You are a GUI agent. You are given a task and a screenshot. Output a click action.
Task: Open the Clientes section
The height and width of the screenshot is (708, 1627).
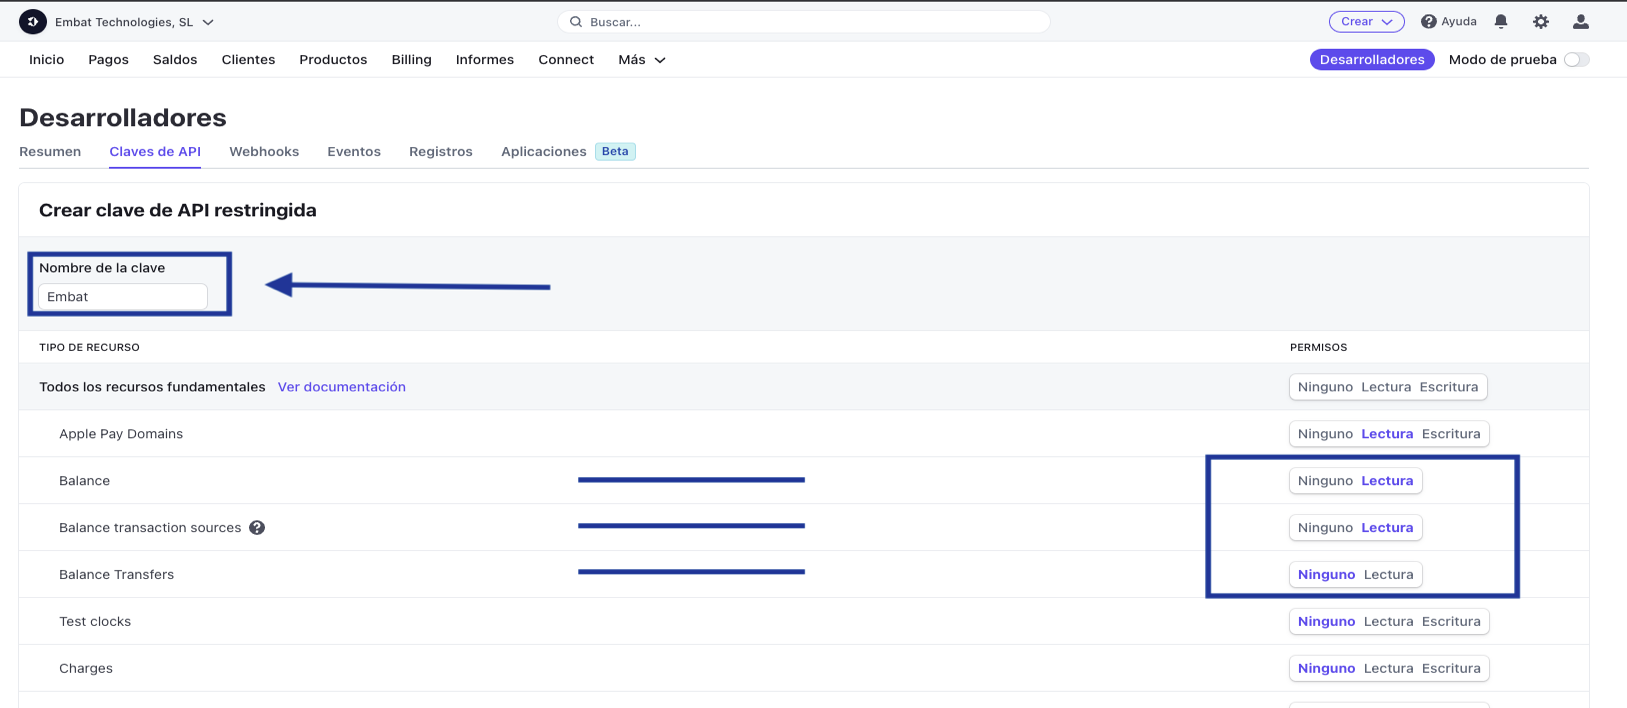pyautogui.click(x=248, y=60)
